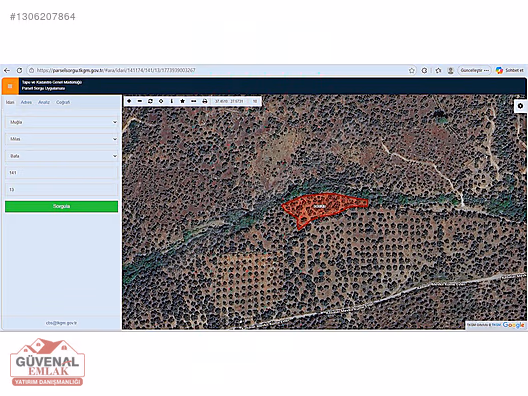The width and height of the screenshot is (528, 396).
Task: Toggle the orange hamburger menu
Action: click(x=10, y=86)
